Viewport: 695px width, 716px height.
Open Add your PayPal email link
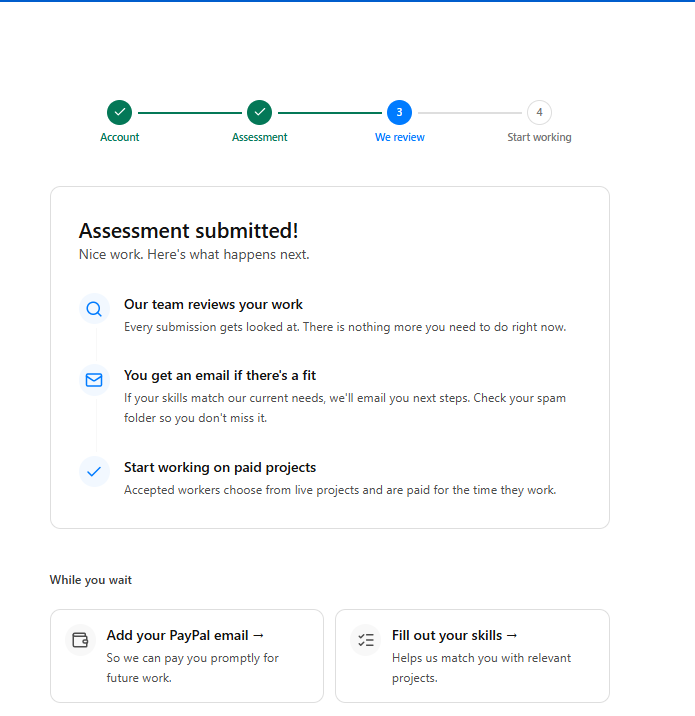(x=185, y=635)
